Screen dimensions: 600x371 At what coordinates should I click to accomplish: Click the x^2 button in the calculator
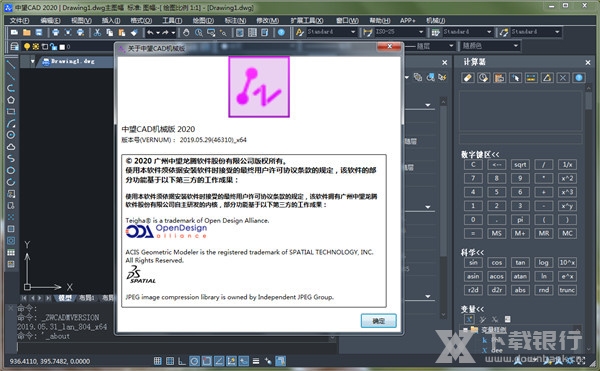[x=567, y=179]
